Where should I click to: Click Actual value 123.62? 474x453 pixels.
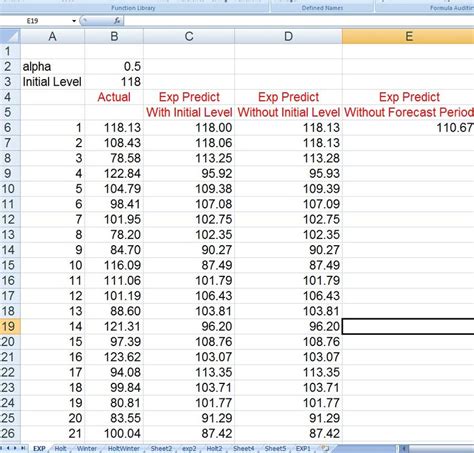(114, 357)
